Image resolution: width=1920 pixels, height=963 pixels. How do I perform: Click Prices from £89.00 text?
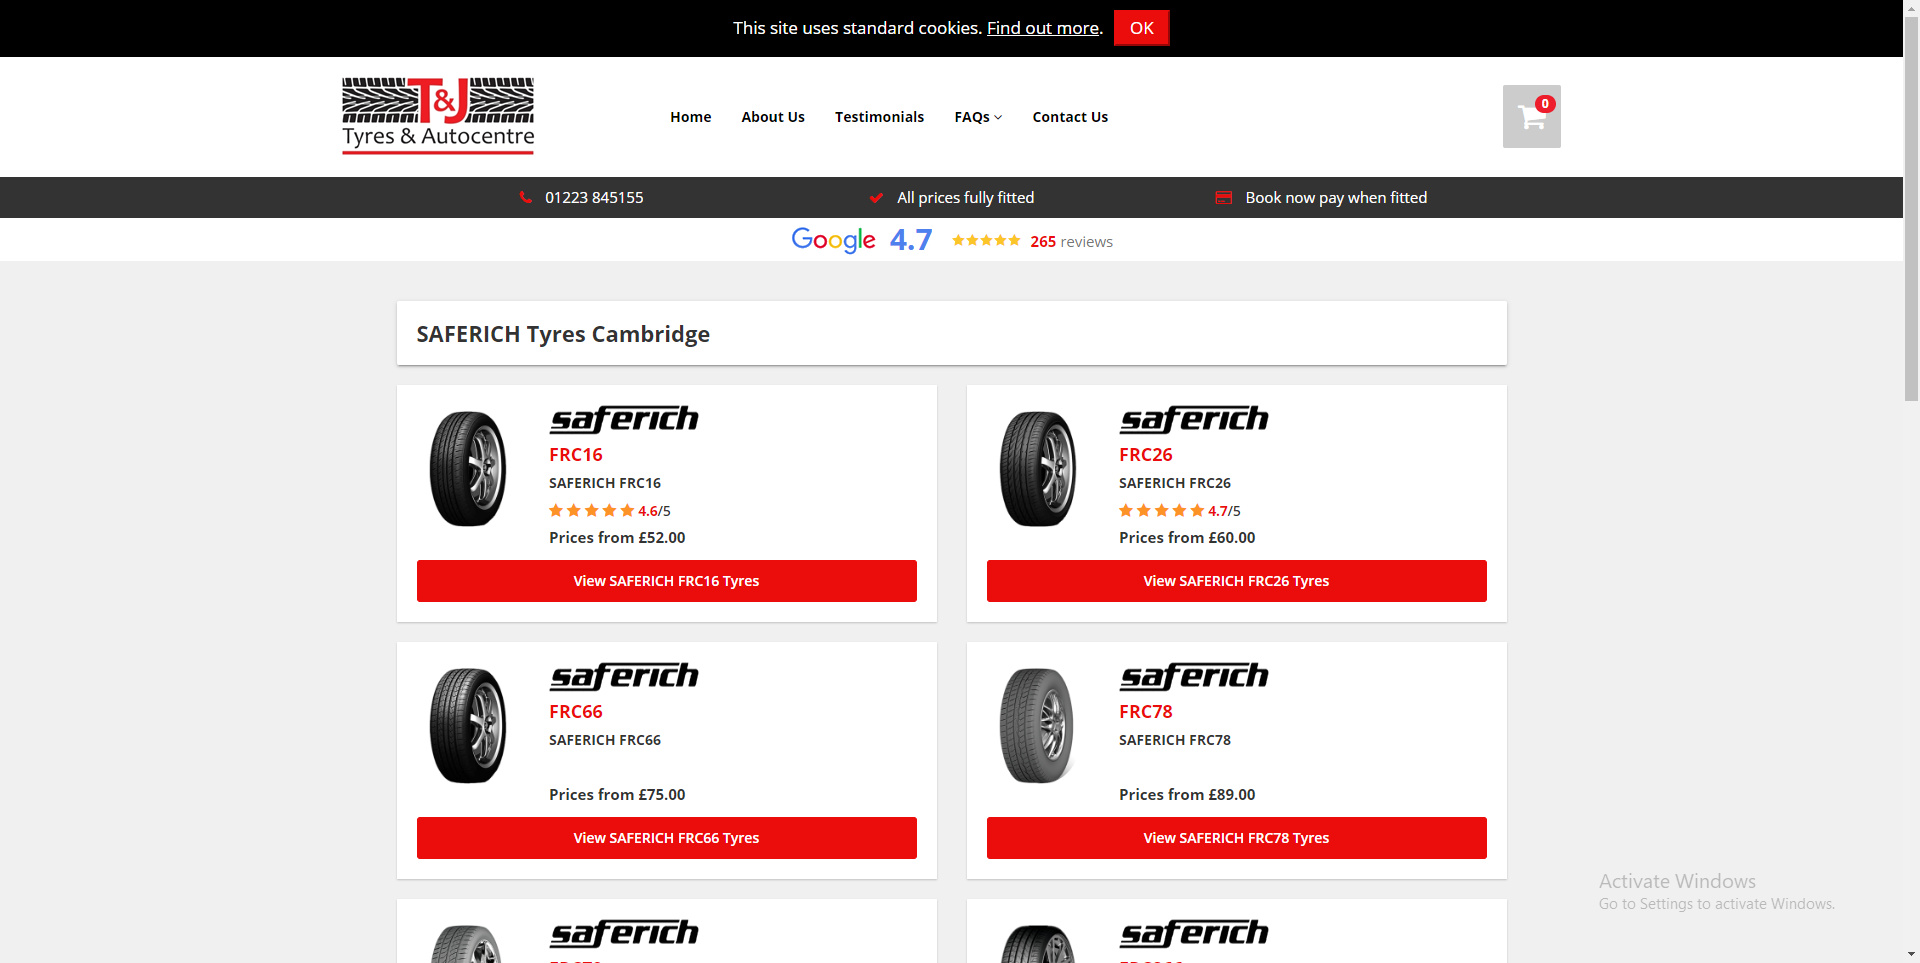pos(1187,795)
